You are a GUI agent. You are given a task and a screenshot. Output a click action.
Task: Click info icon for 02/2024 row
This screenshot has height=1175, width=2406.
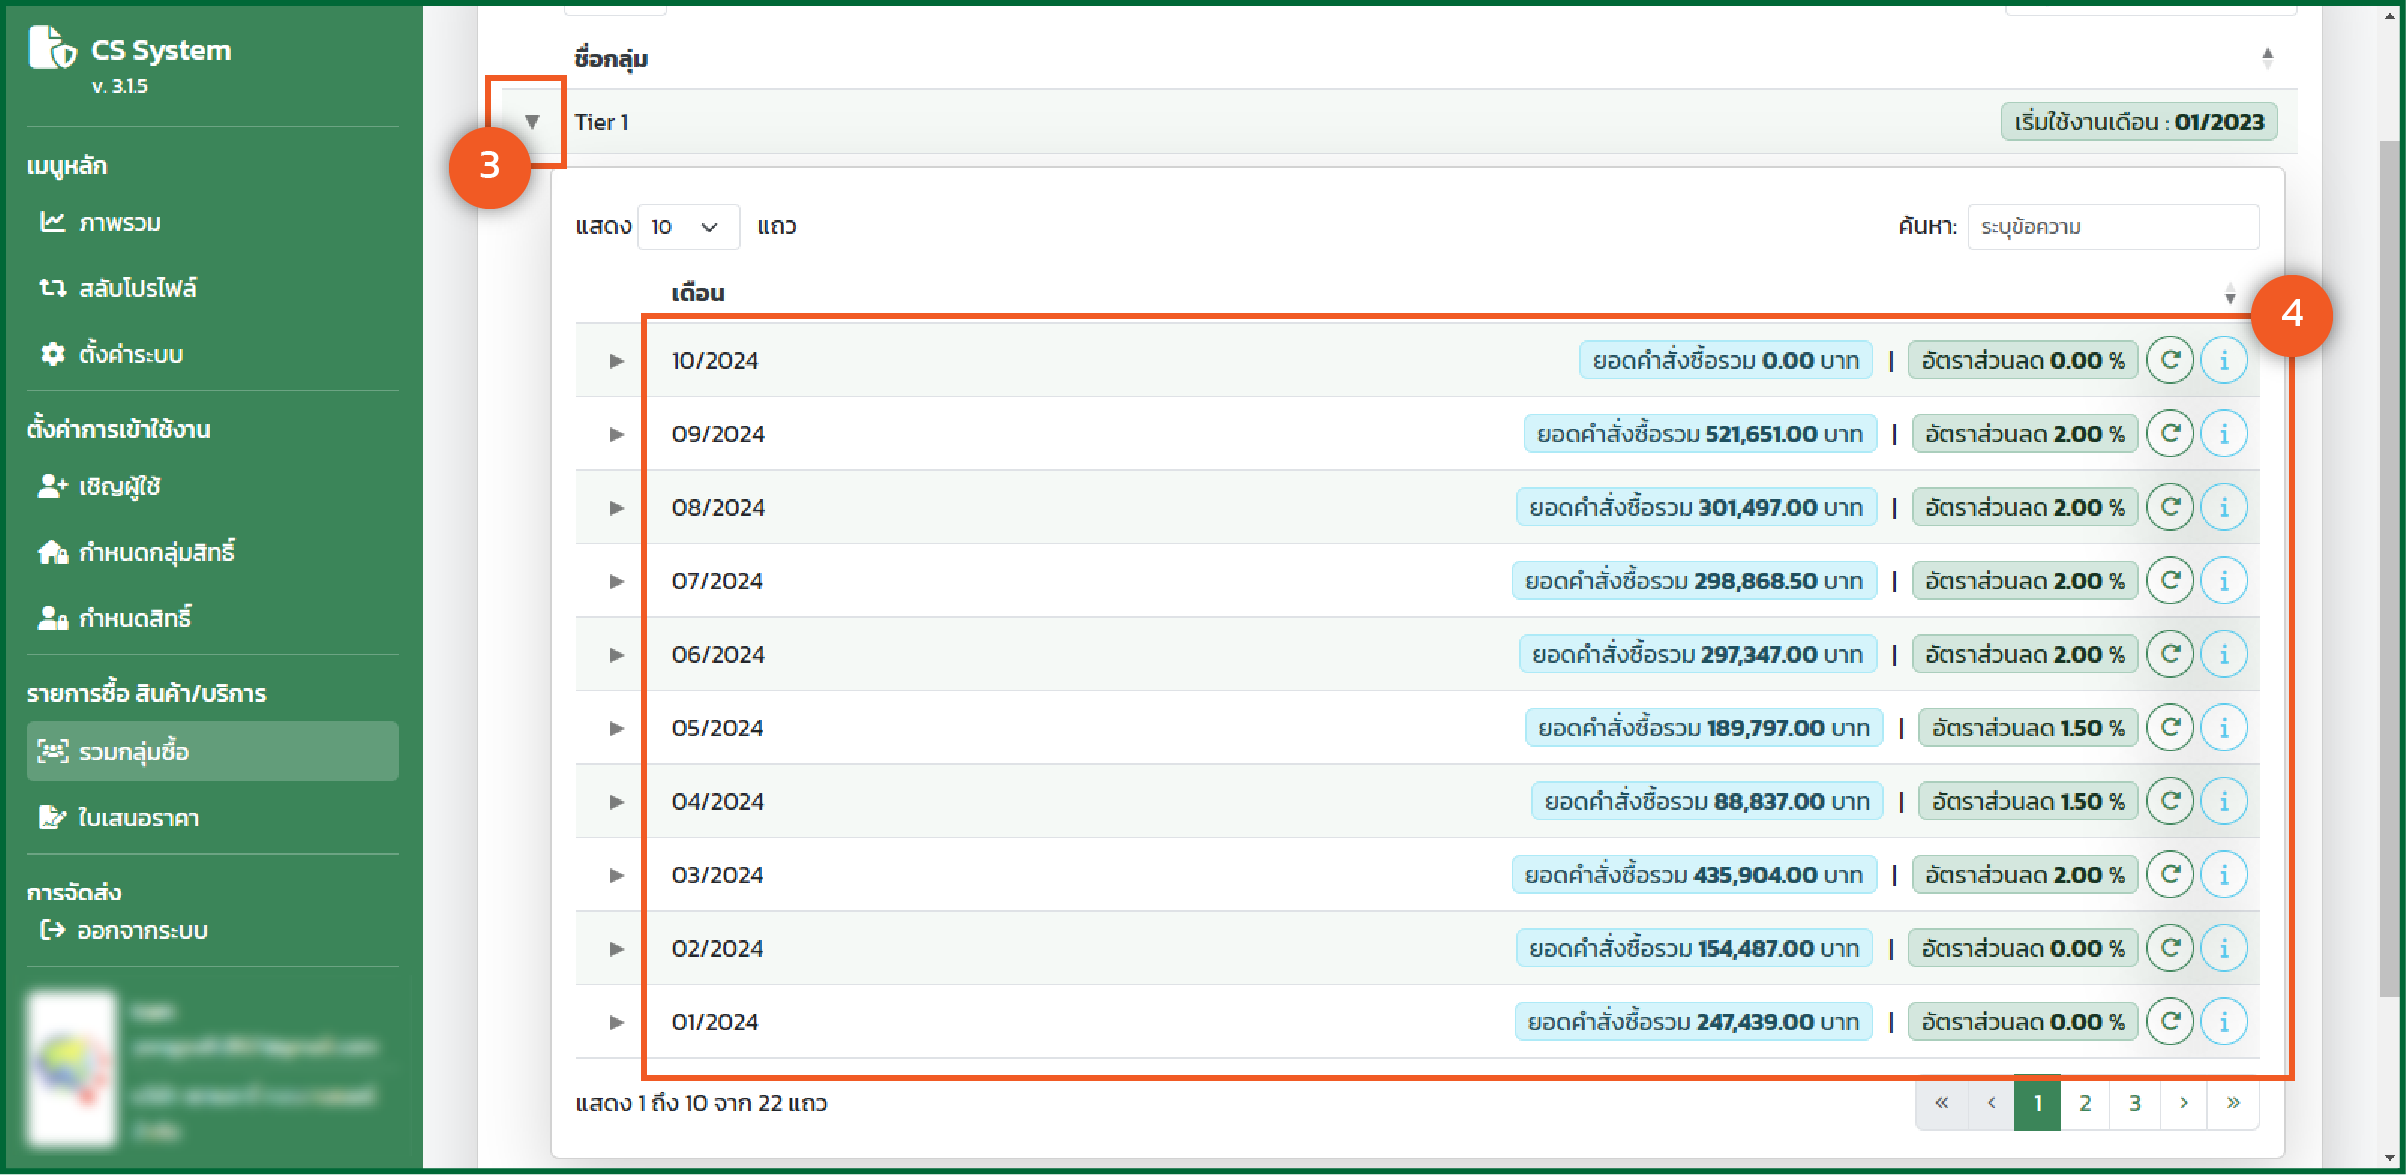2224,948
